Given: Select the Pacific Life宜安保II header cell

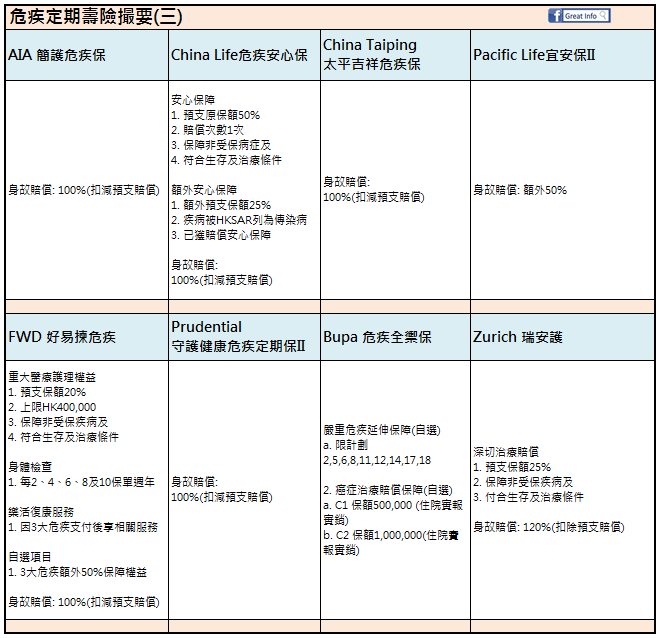Looking at the screenshot, I should click(562, 55).
